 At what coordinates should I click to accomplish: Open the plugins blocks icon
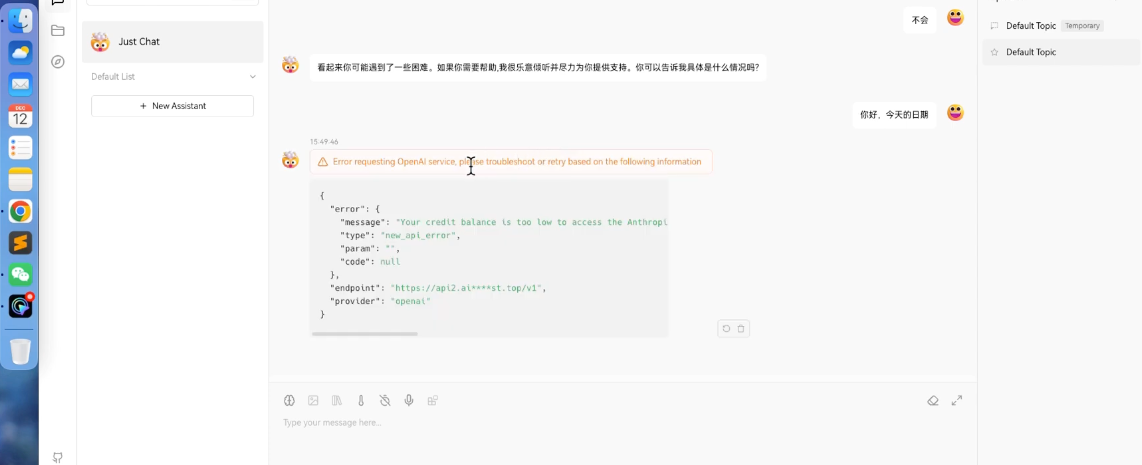[x=433, y=400]
